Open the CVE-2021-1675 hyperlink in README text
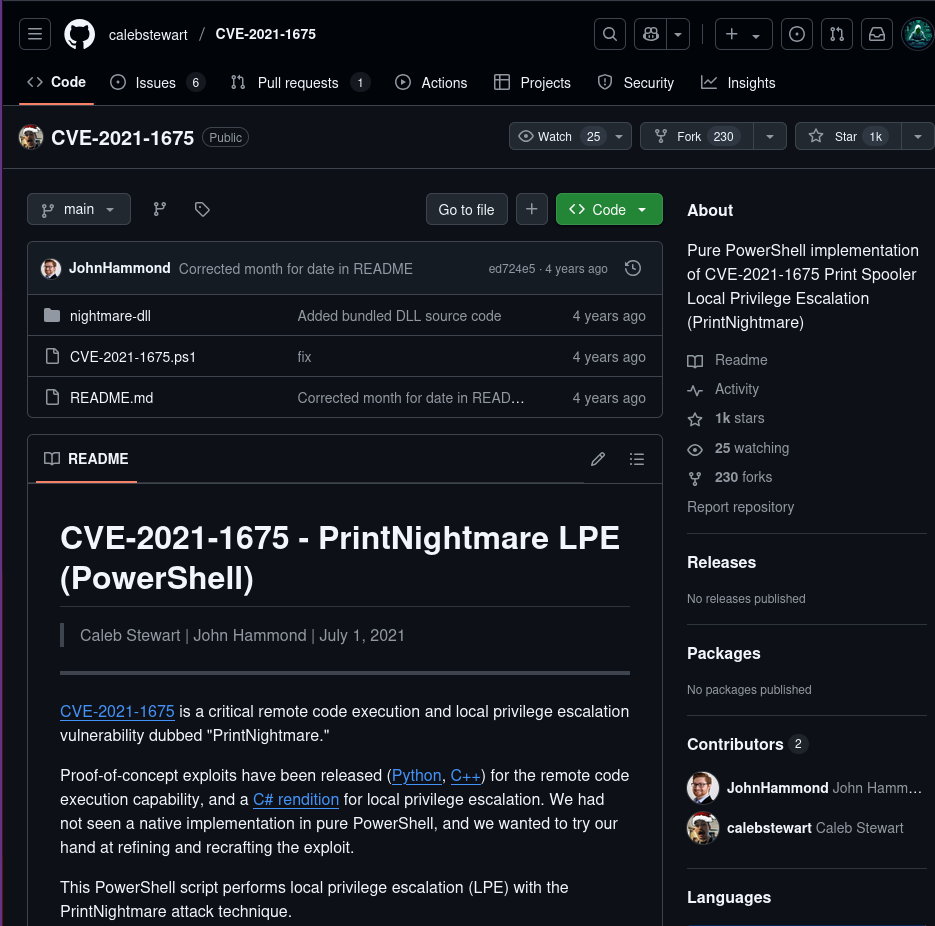 (117, 711)
